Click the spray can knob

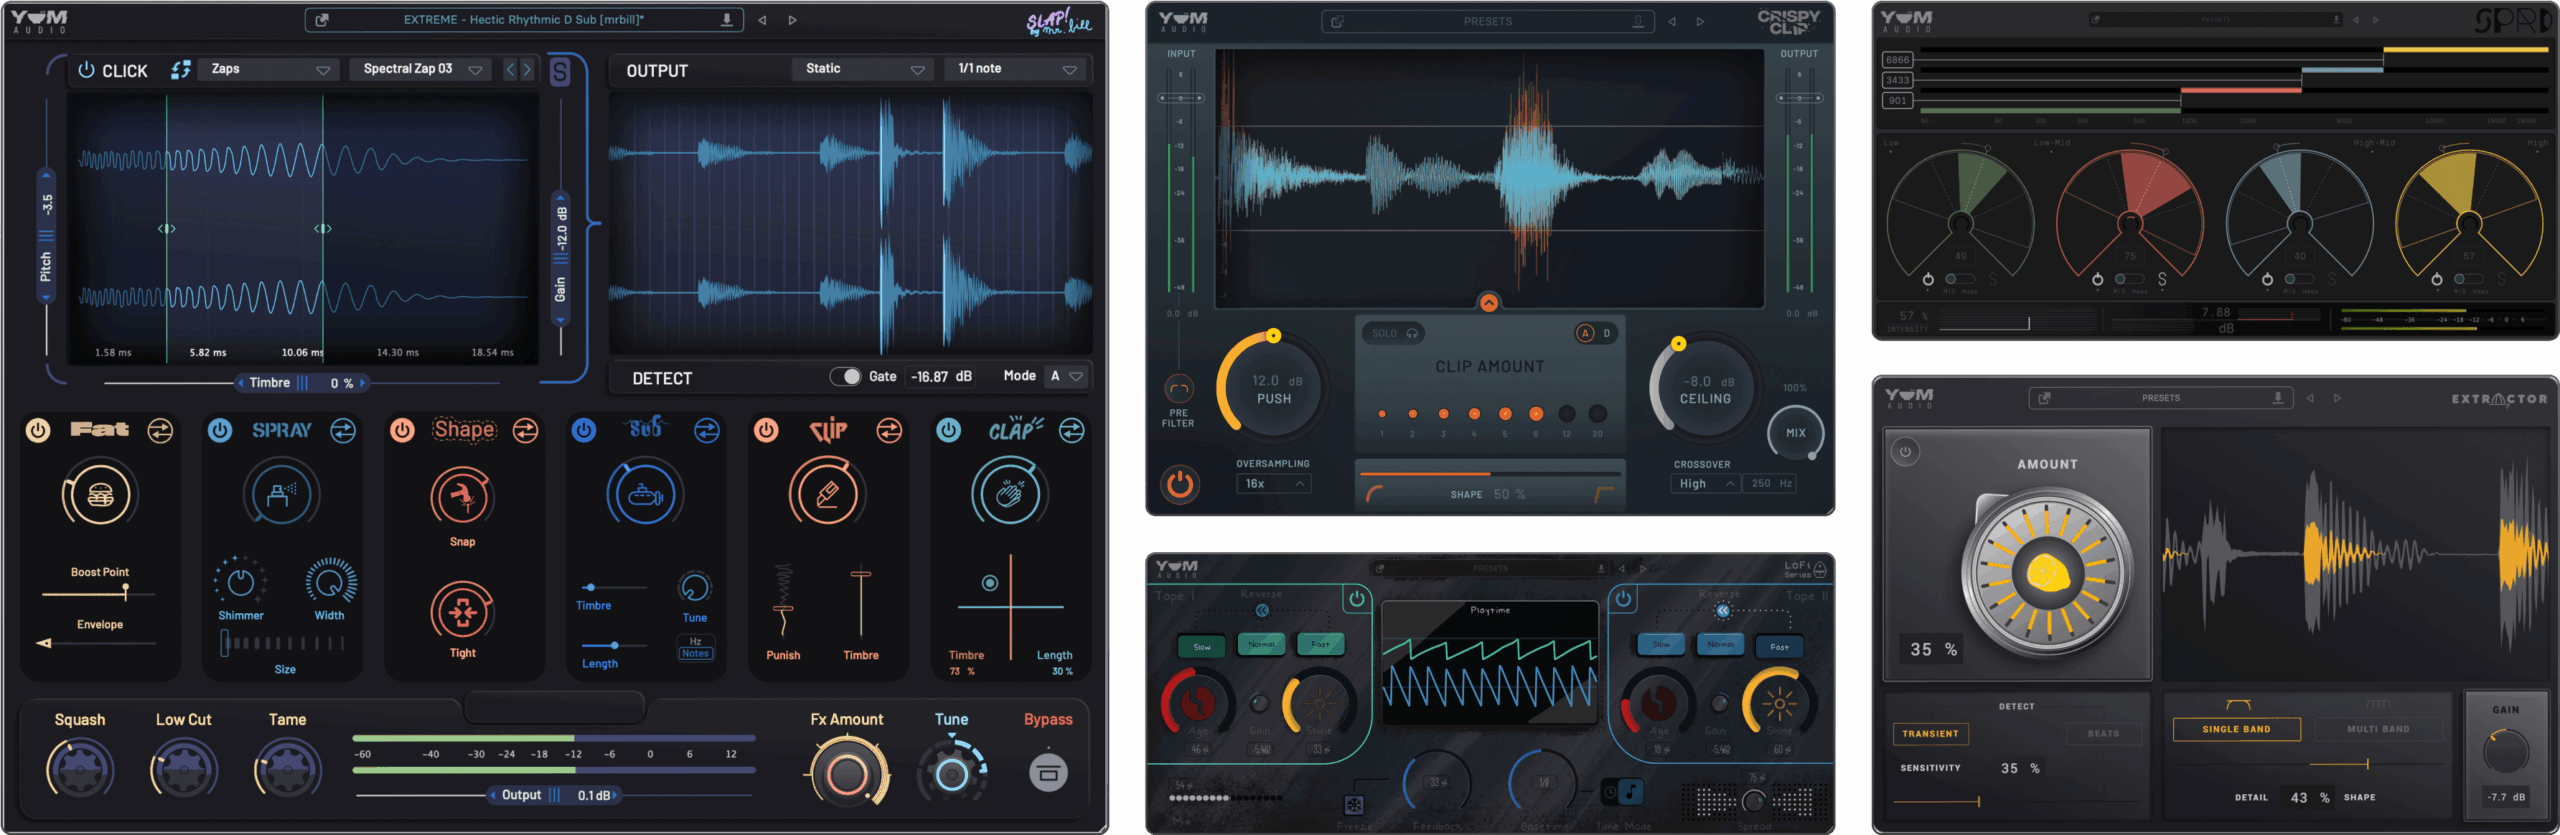(x=281, y=494)
